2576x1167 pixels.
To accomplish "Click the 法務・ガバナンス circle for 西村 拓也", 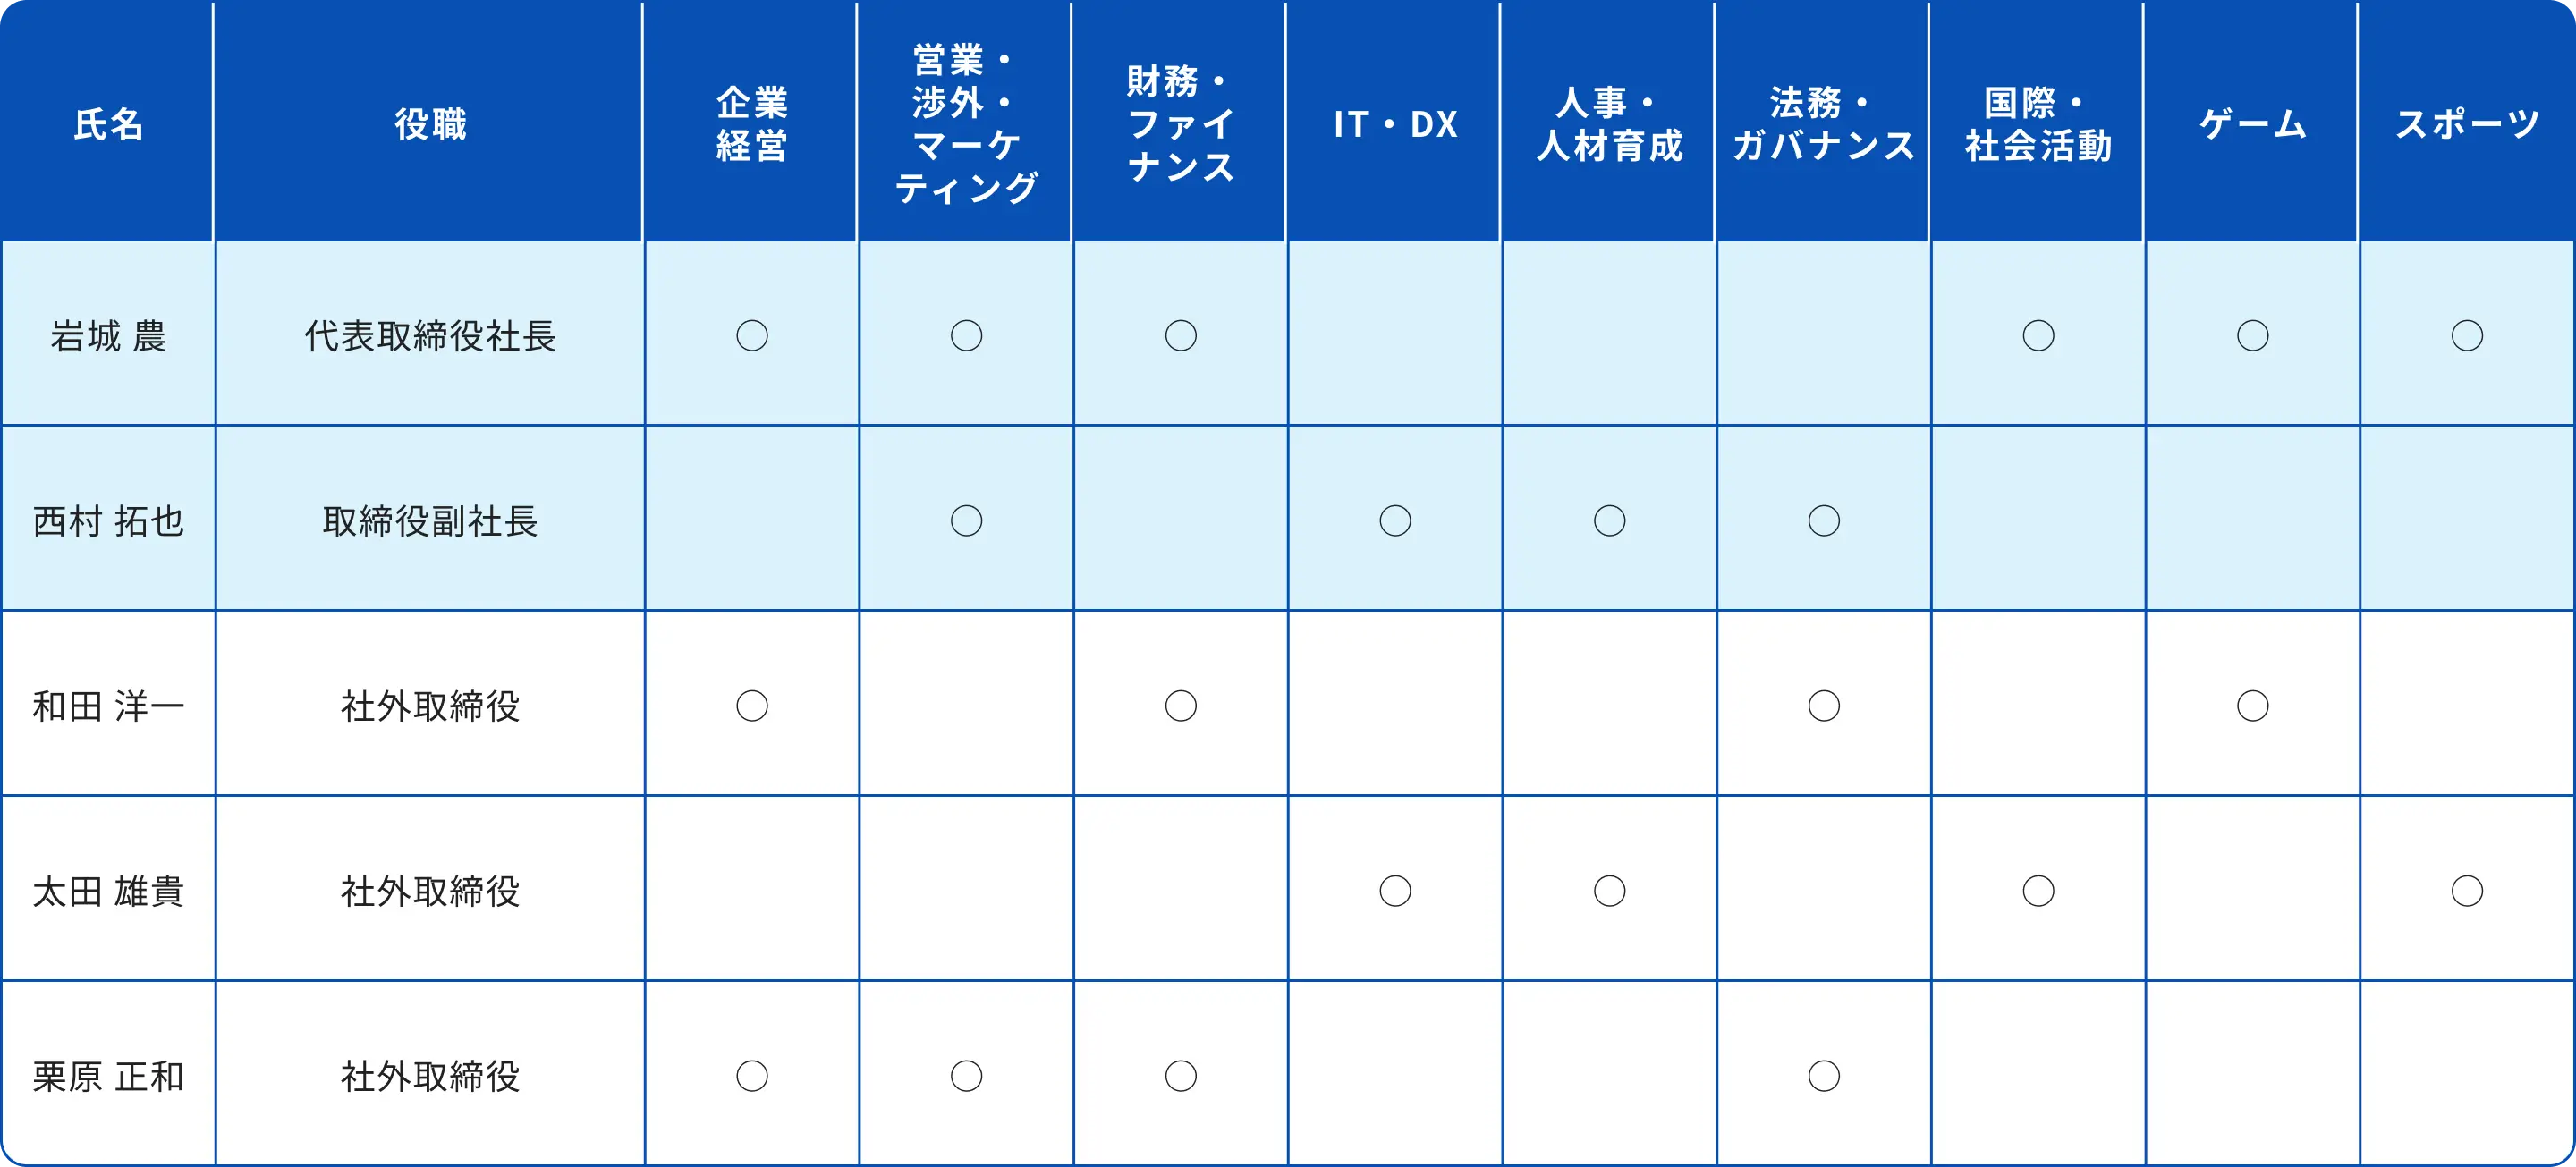I will coord(1824,520).
